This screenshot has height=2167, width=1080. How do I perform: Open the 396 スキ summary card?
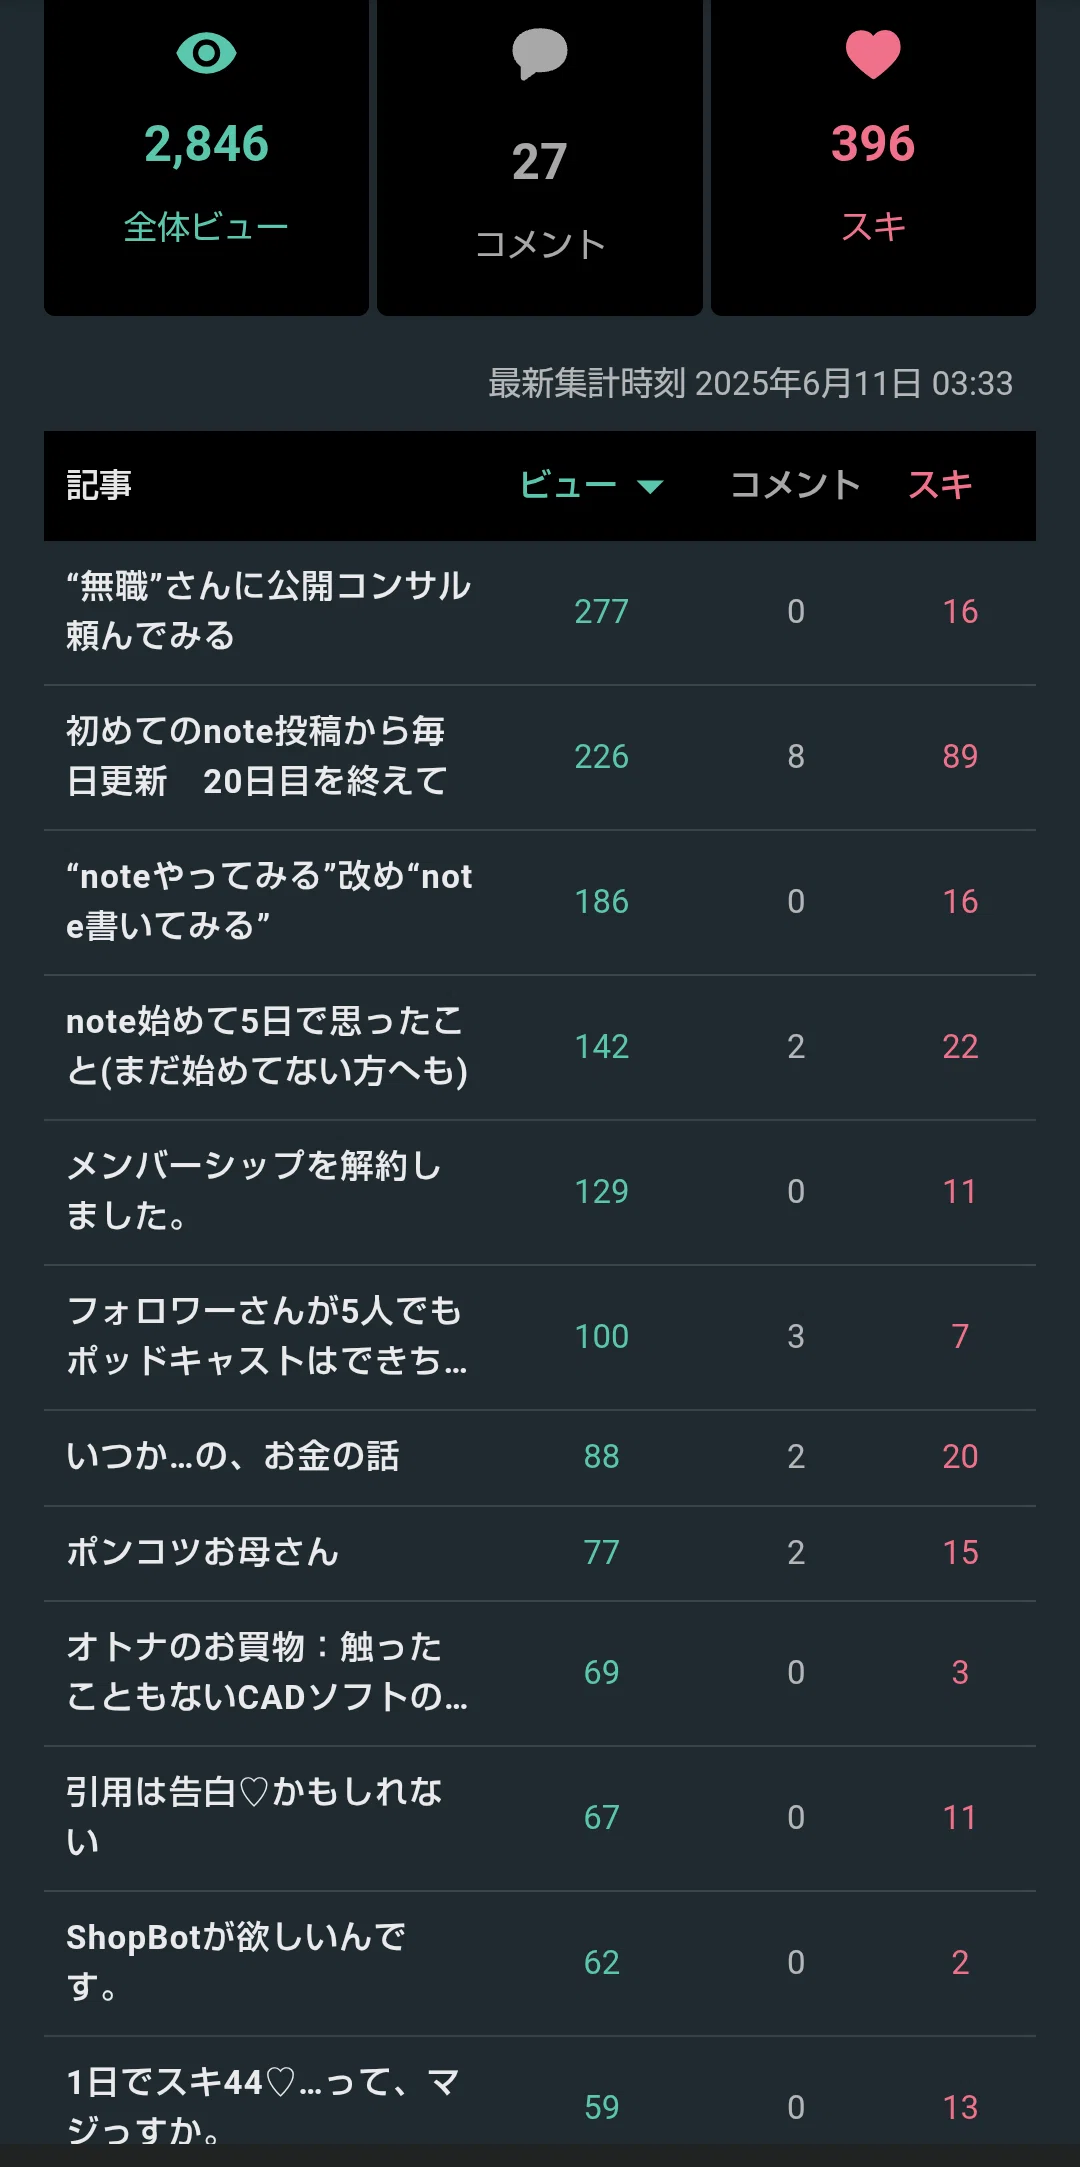(873, 158)
